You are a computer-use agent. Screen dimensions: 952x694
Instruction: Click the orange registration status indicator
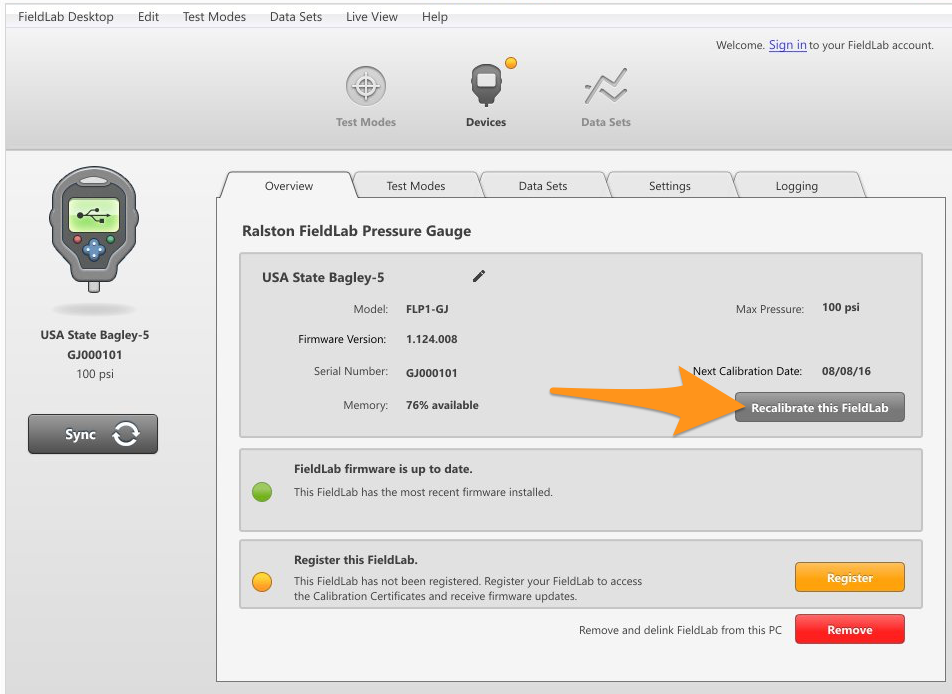262,582
